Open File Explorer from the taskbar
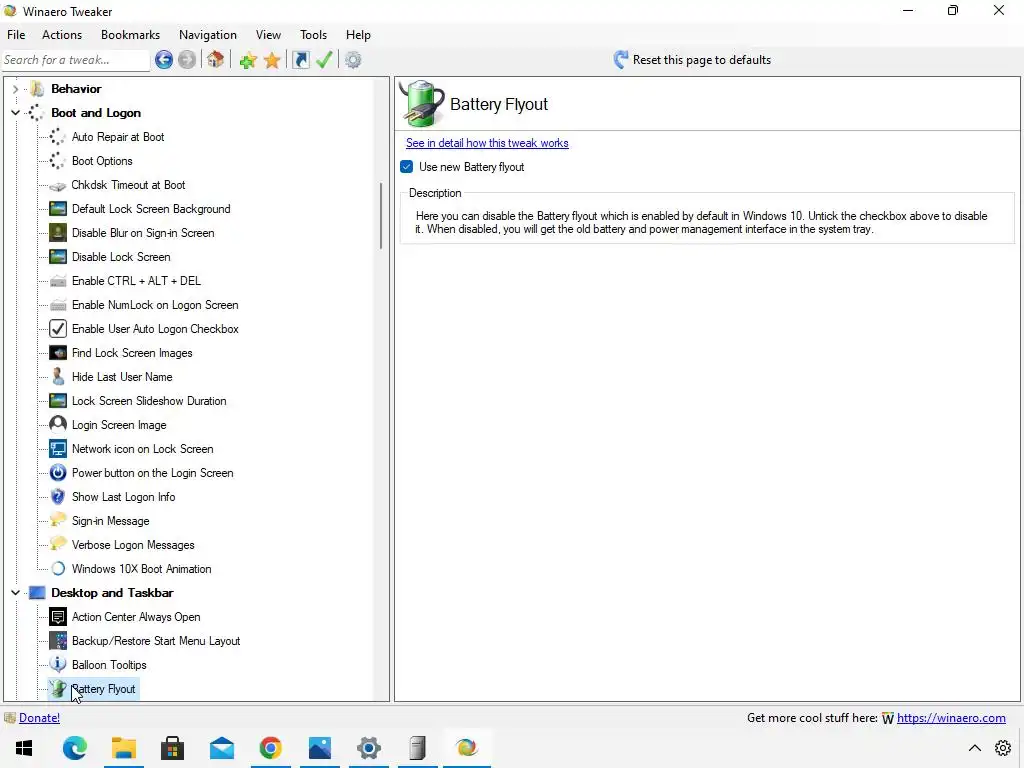This screenshot has height=768, width=1024. pyautogui.click(x=123, y=748)
